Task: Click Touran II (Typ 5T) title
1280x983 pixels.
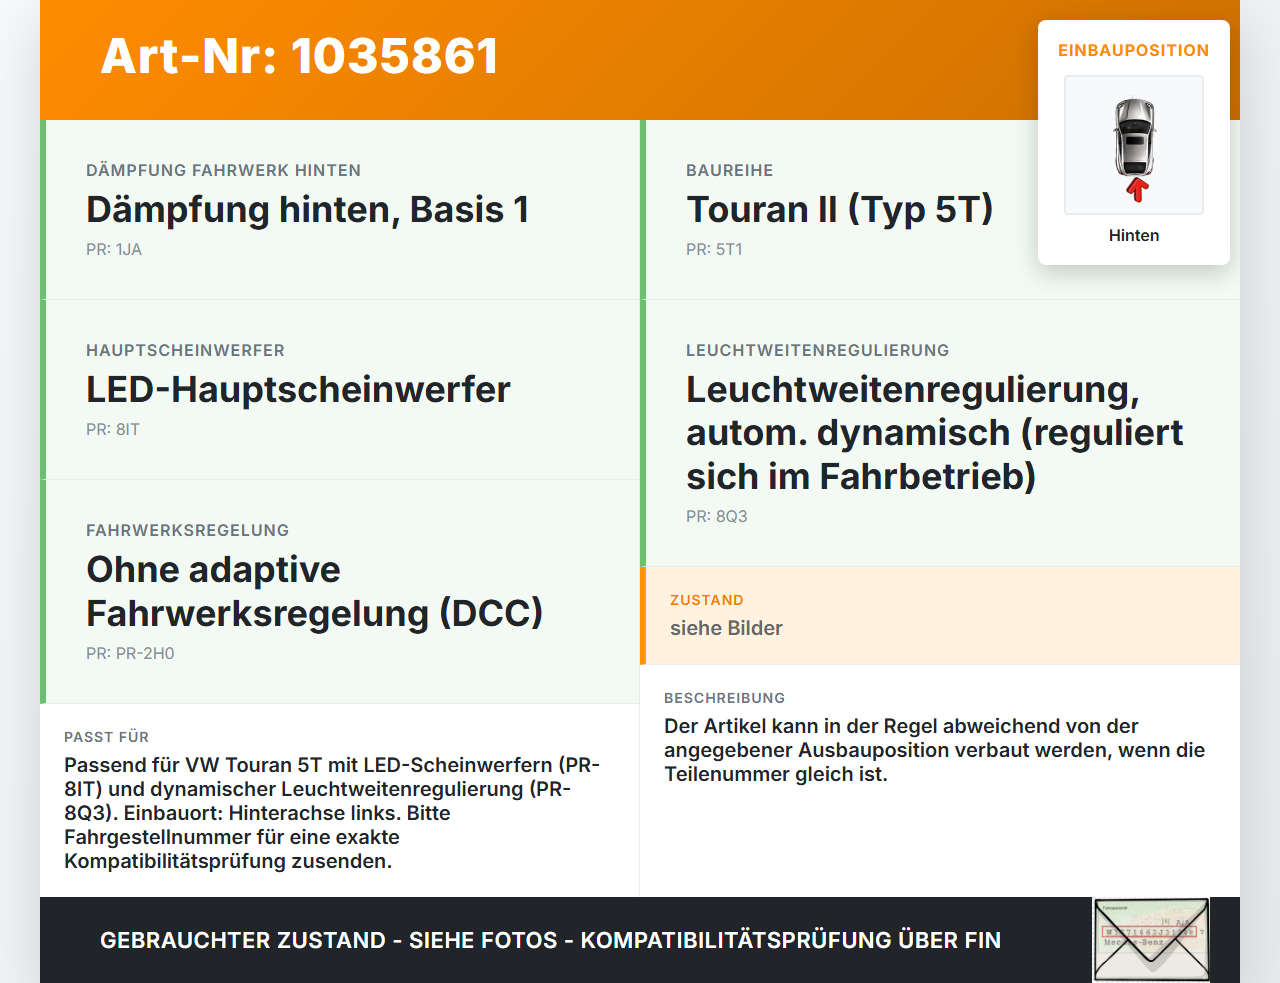Action: [839, 209]
